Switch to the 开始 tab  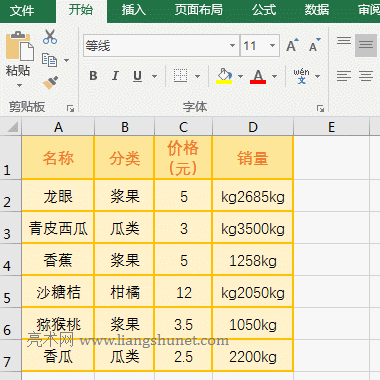coord(81,10)
